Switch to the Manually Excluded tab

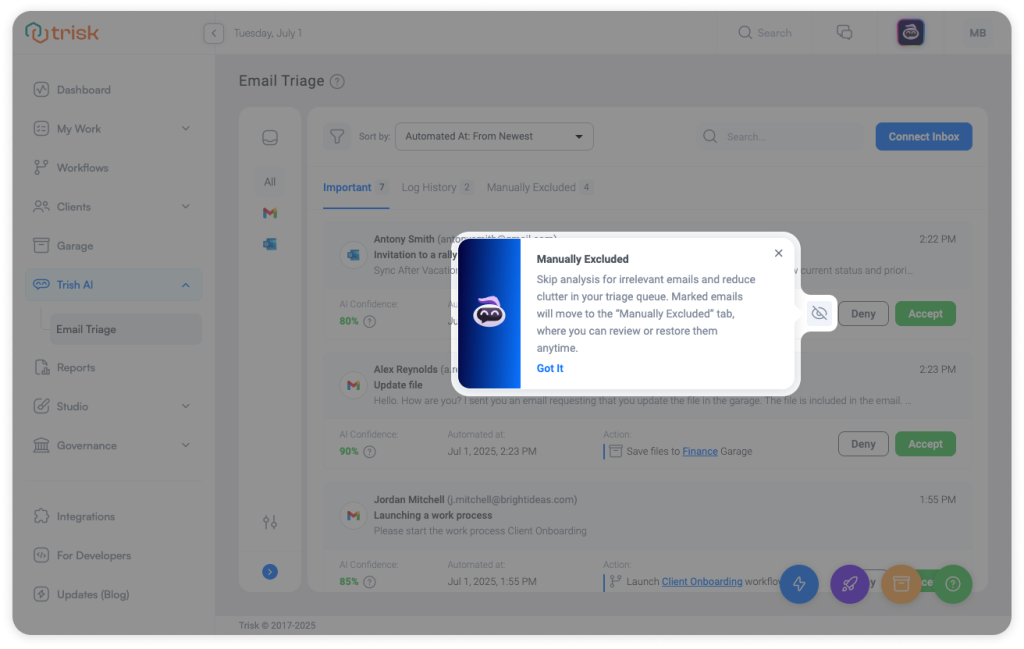tap(539, 187)
